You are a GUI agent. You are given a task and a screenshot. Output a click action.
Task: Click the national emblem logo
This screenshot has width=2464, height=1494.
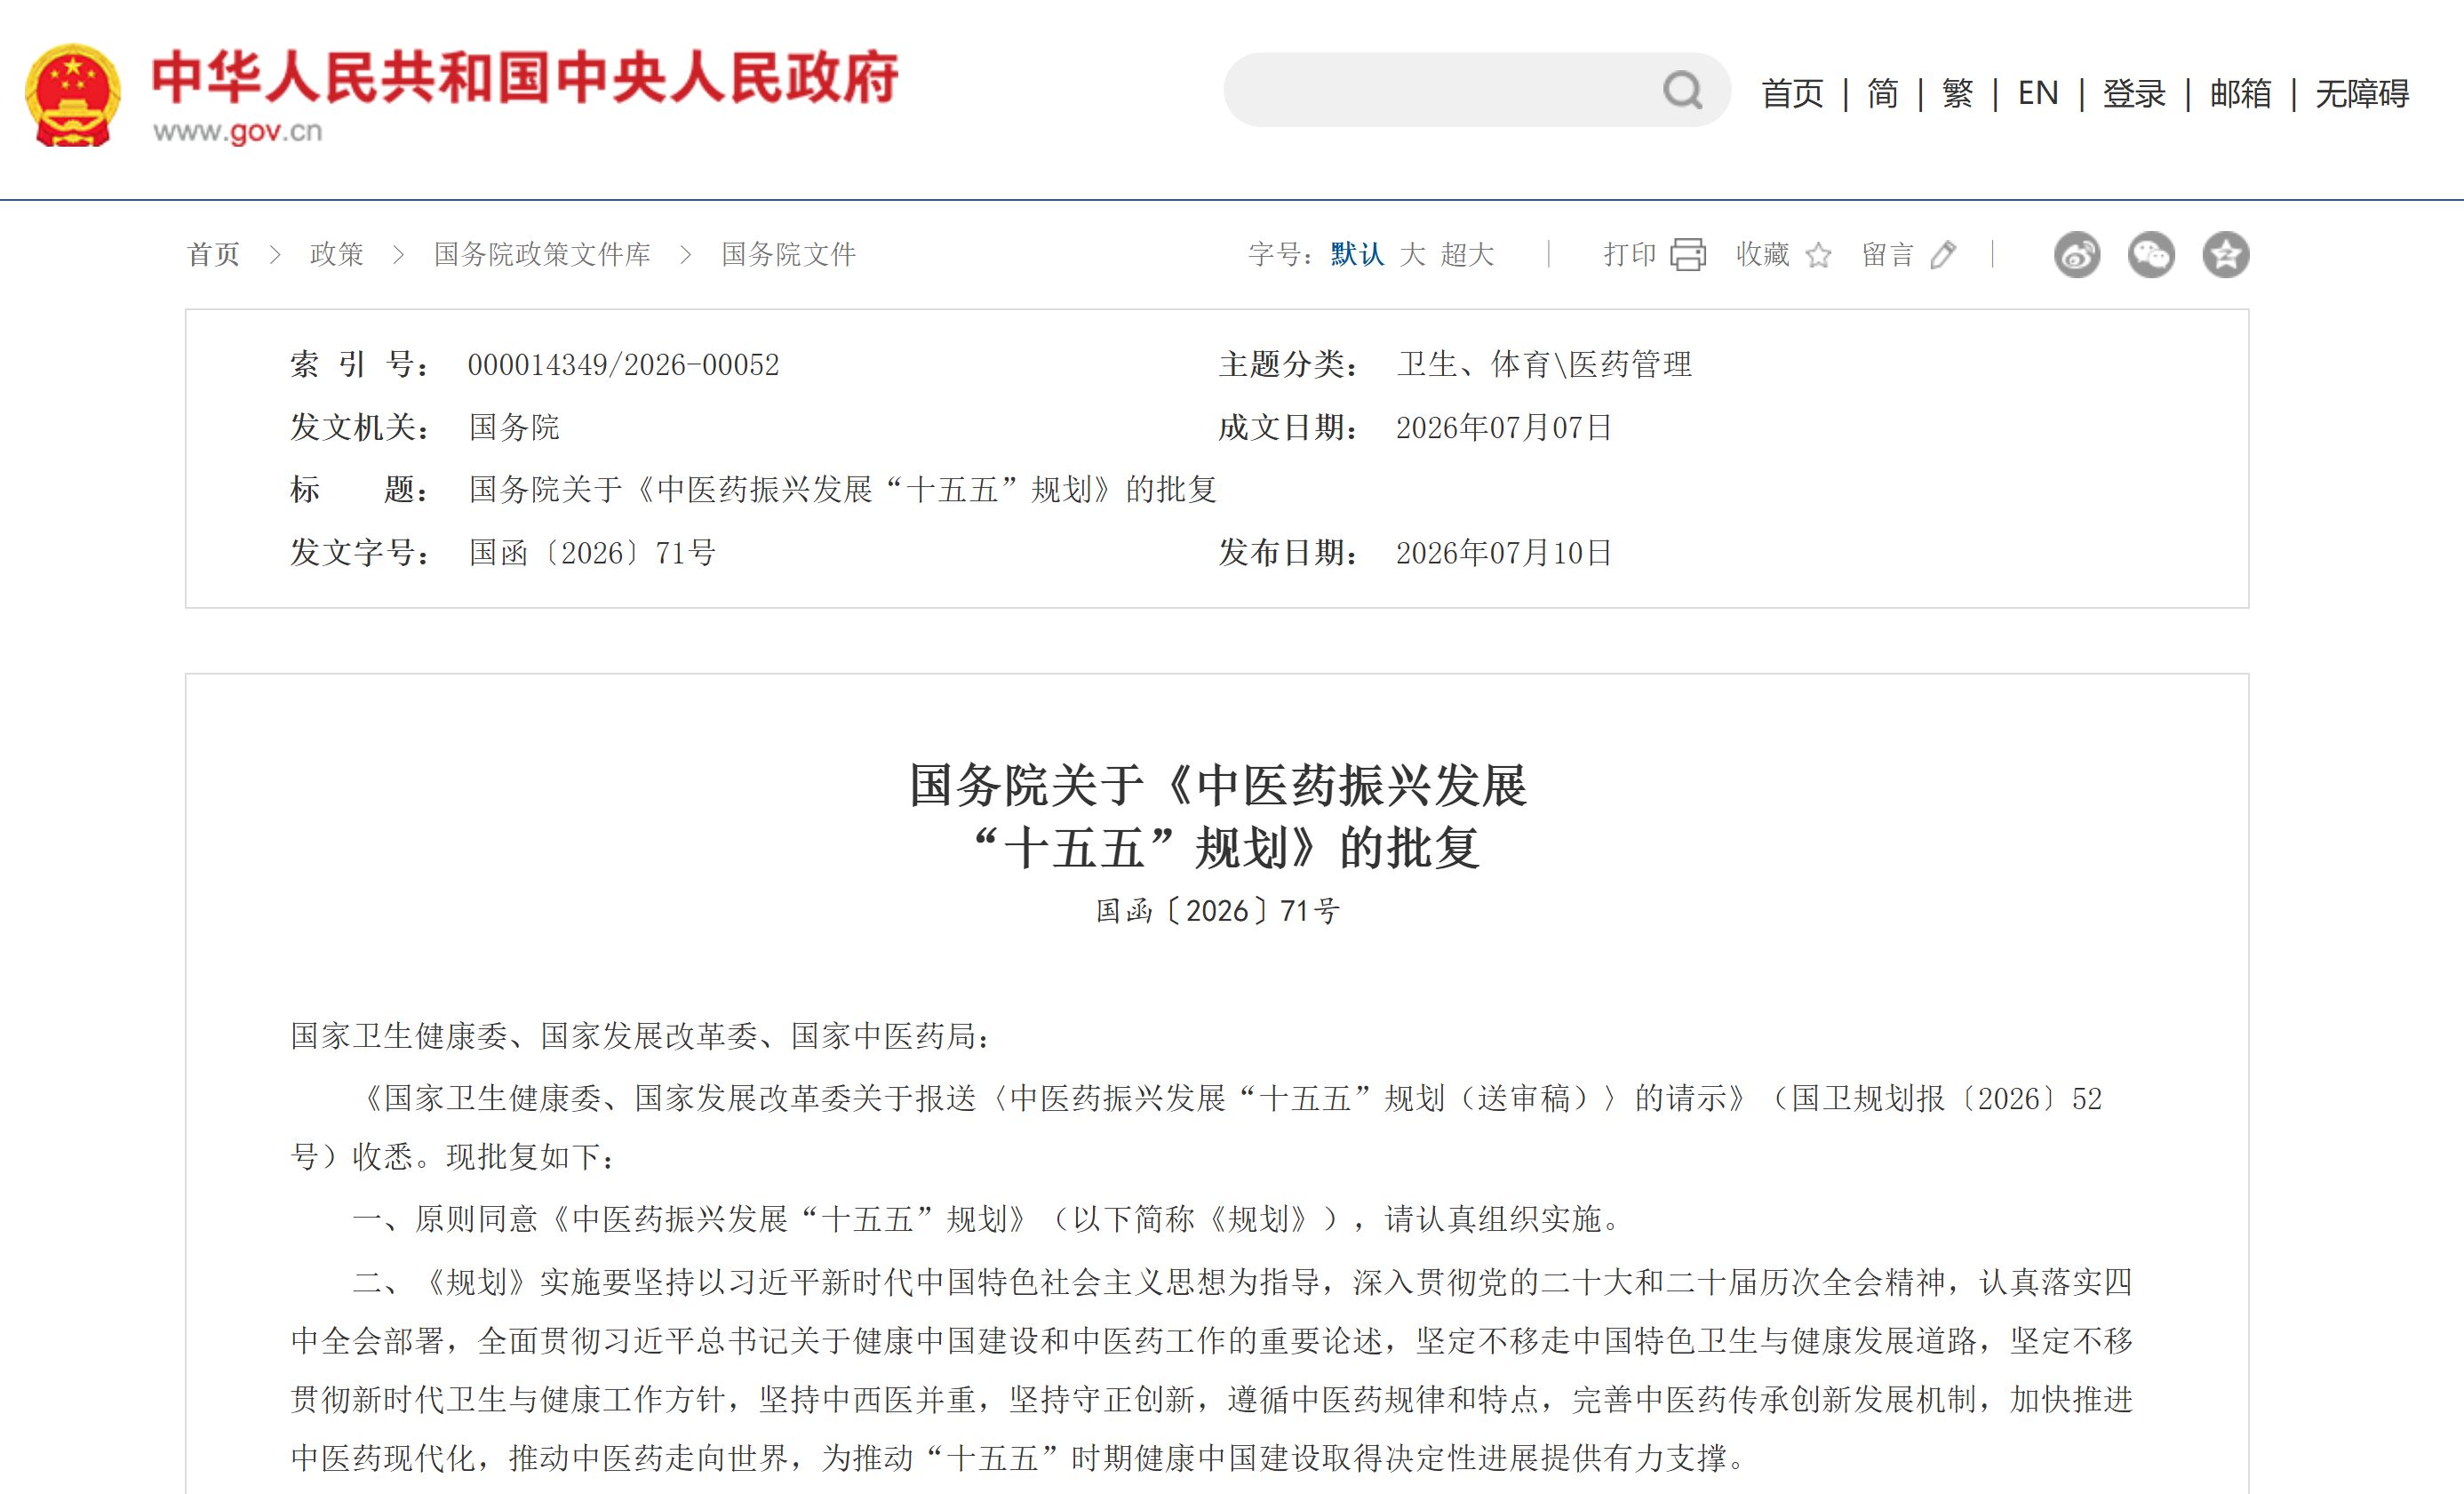pos(73,95)
